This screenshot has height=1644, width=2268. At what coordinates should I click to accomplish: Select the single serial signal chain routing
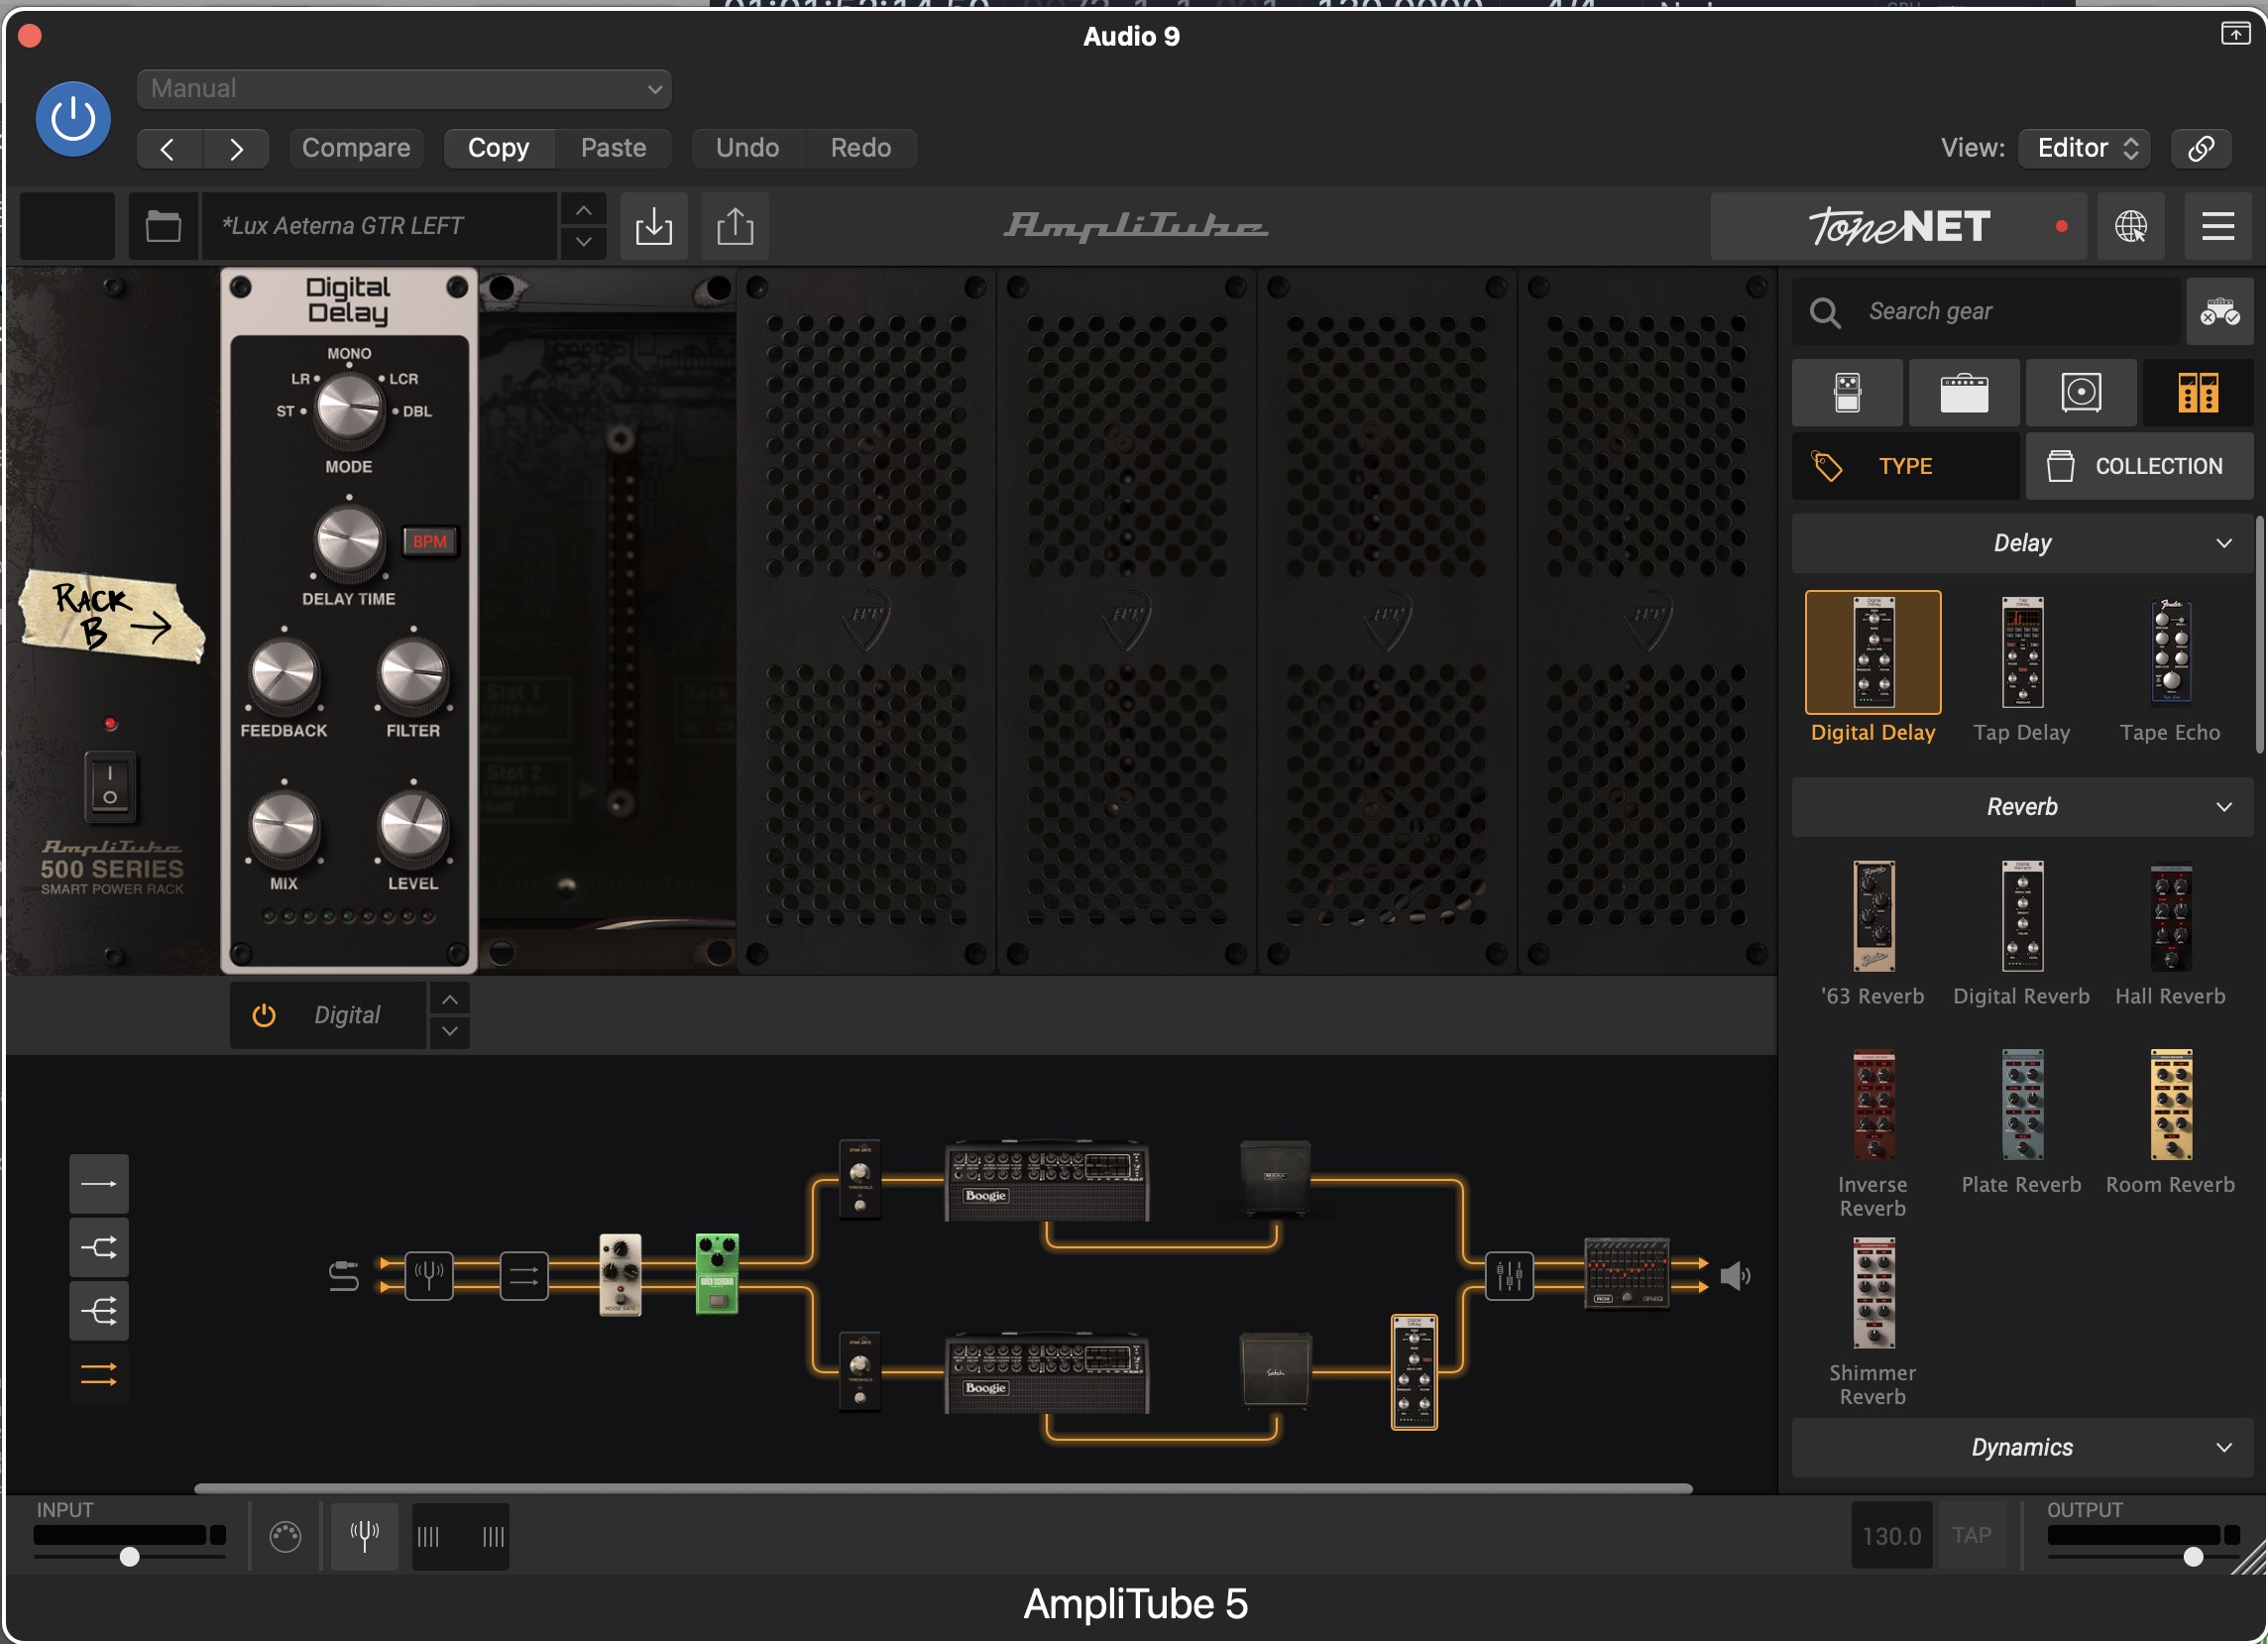(x=98, y=1185)
